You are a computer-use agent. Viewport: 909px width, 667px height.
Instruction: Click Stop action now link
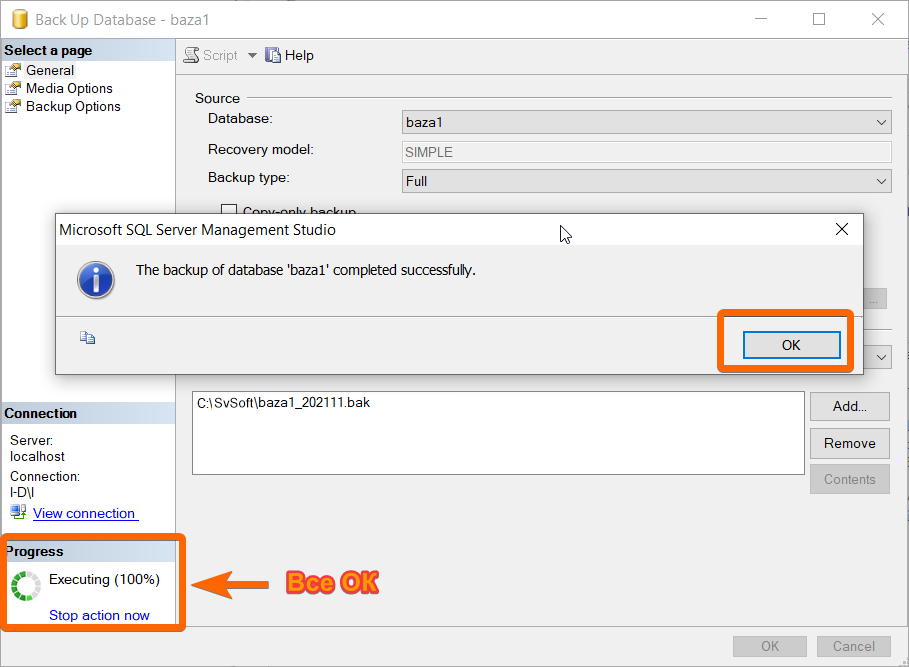pyautogui.click(x=99, y=615)
